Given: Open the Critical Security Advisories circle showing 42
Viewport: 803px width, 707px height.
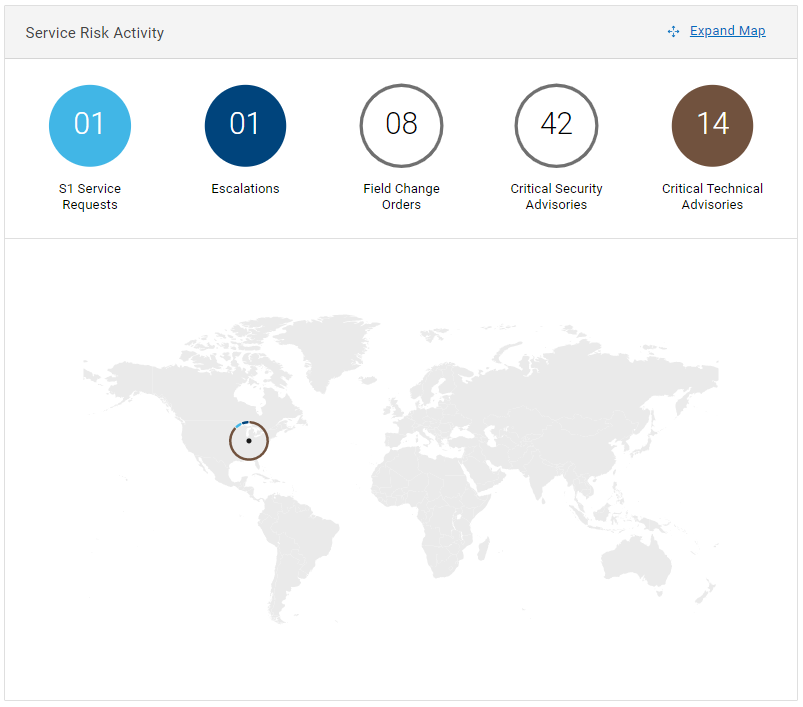Looking at the screenshot, I should coord(556,125).
